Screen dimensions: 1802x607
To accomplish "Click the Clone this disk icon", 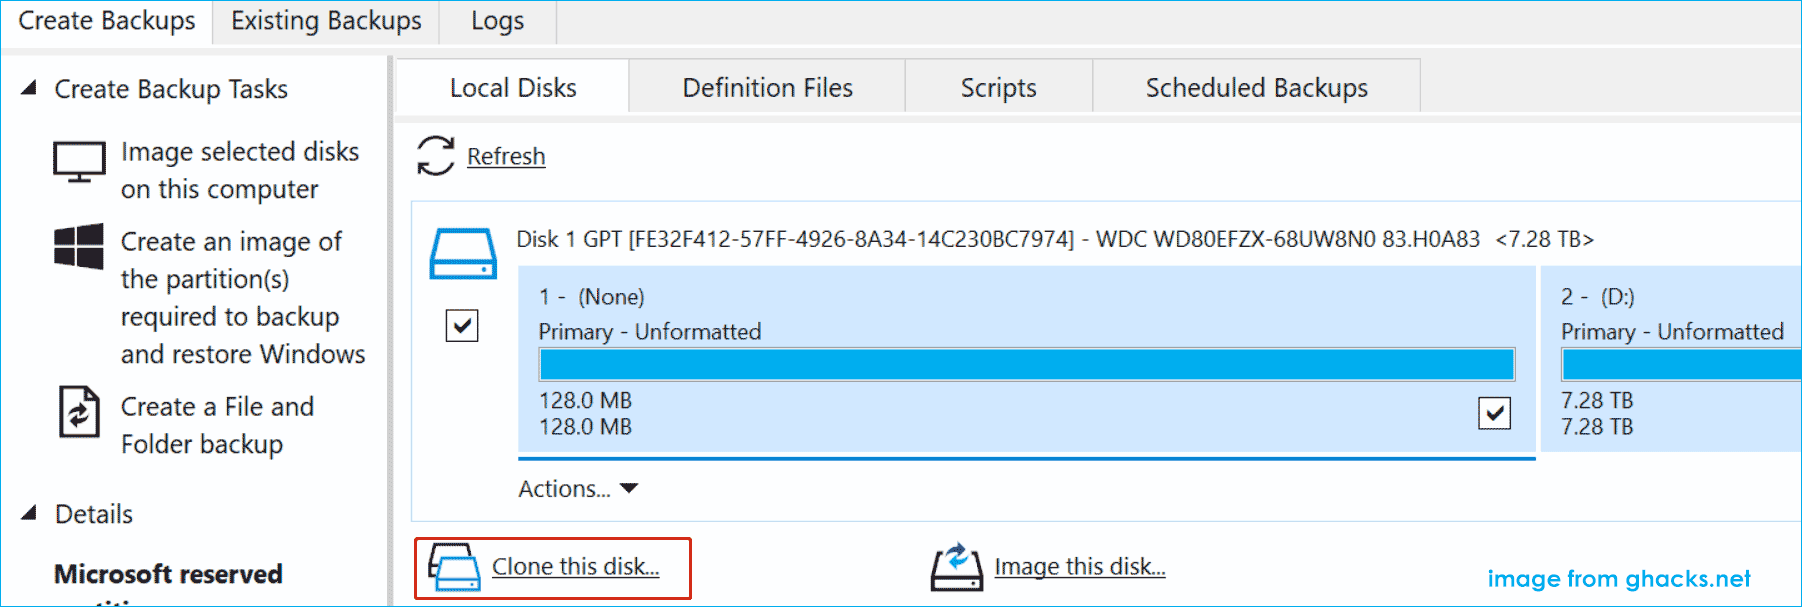I will 455,567.
